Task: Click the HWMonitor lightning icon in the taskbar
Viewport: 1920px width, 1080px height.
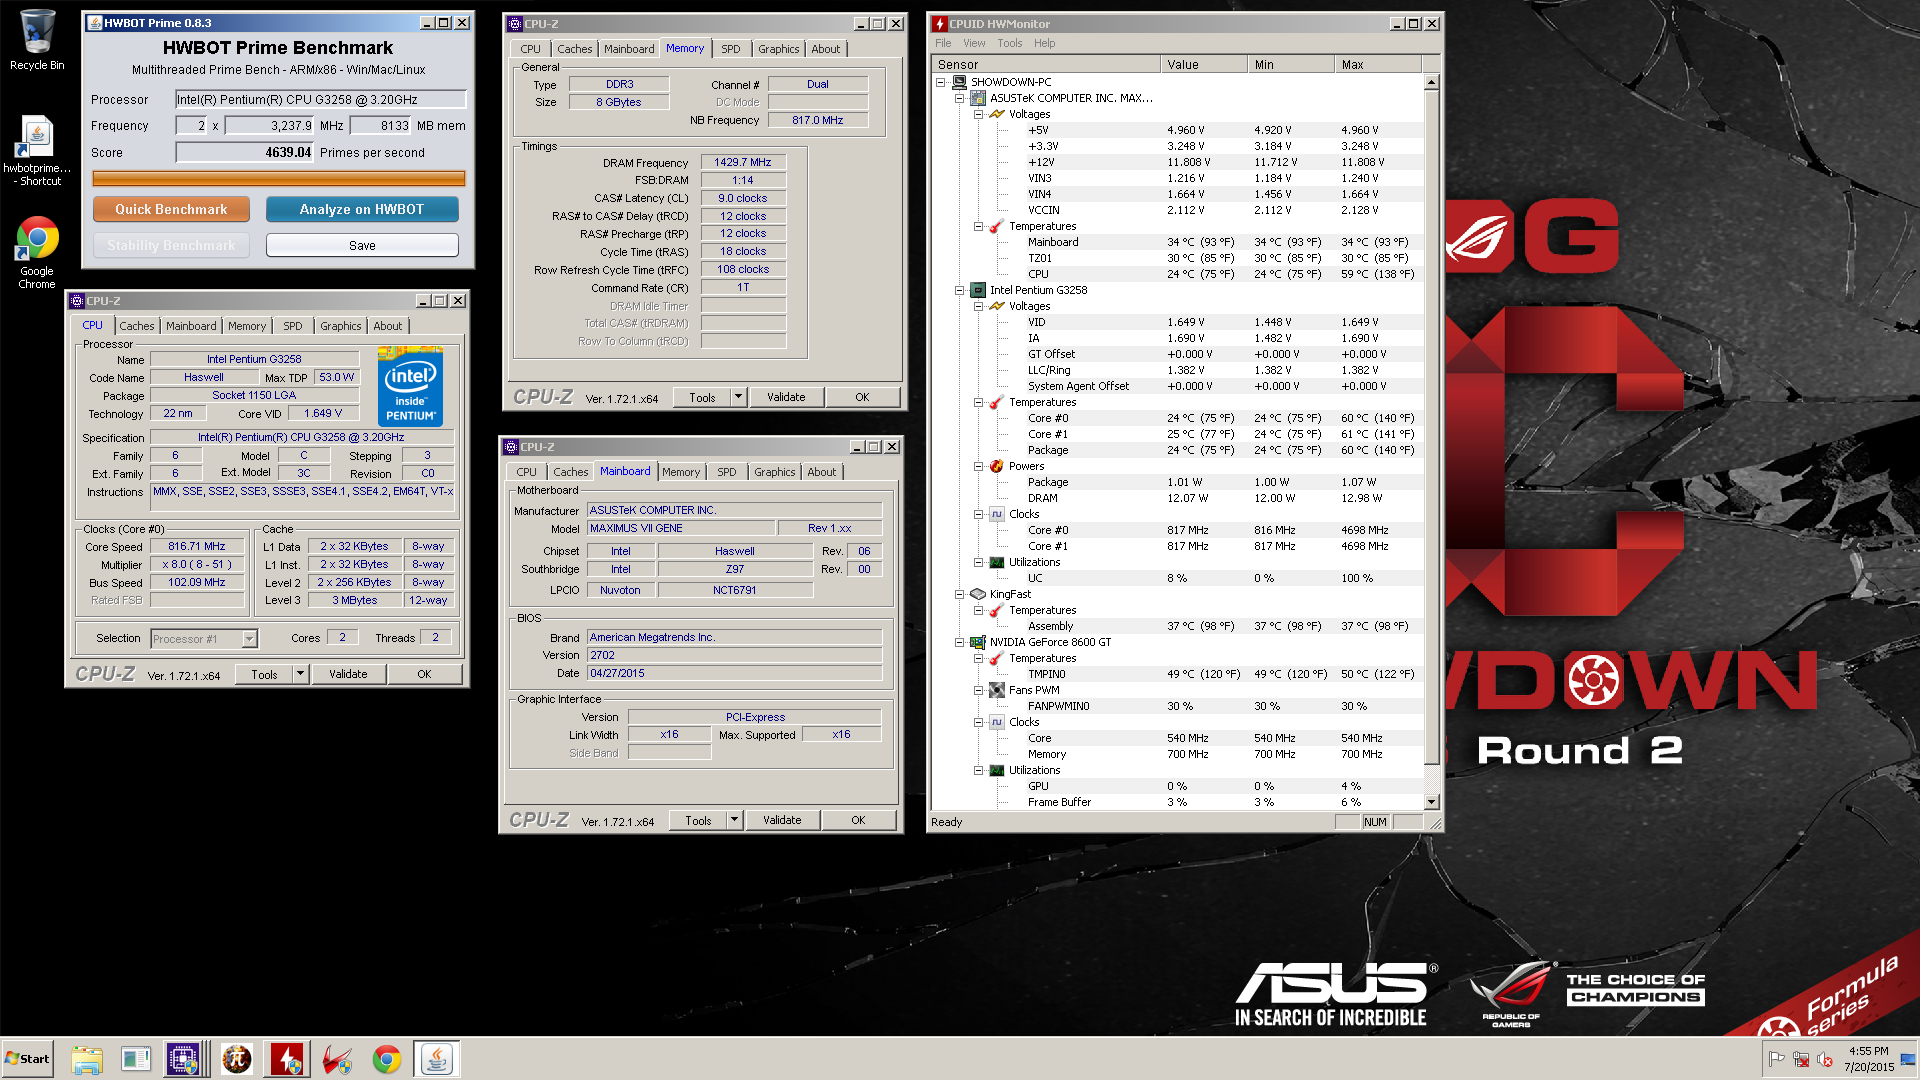Action: point(288,1059)
